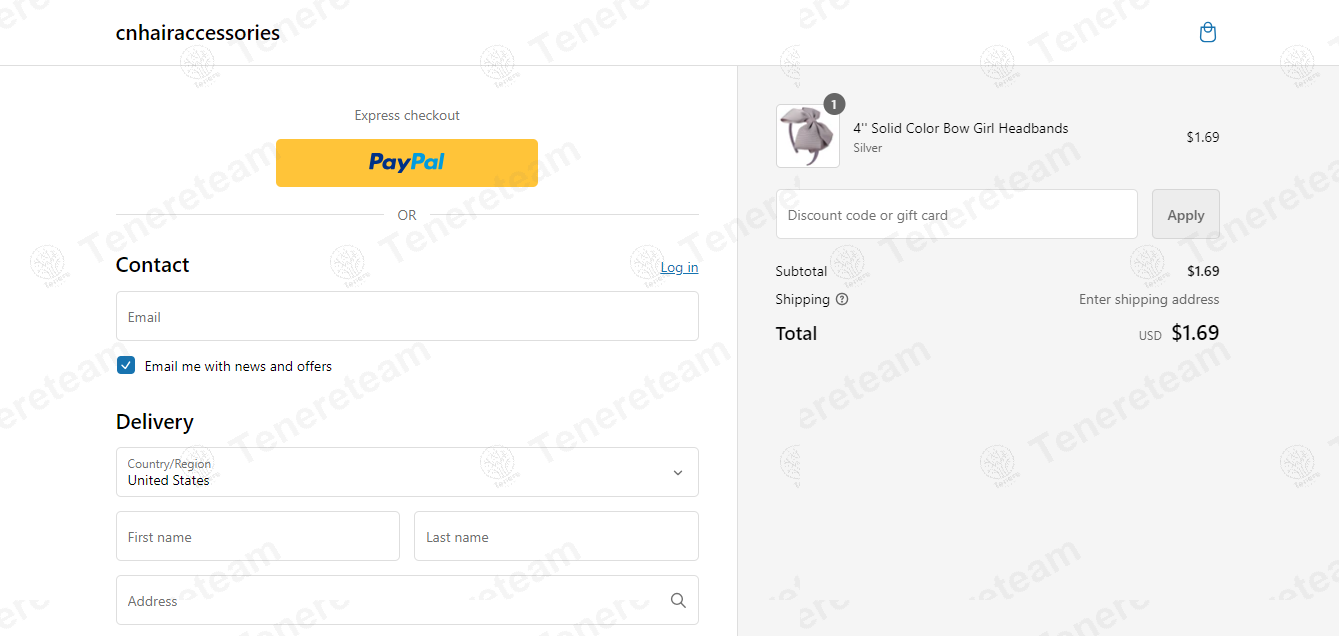Click the Log in link
The width and height of the screenshot is (1339, 636).
coord(679,267)
